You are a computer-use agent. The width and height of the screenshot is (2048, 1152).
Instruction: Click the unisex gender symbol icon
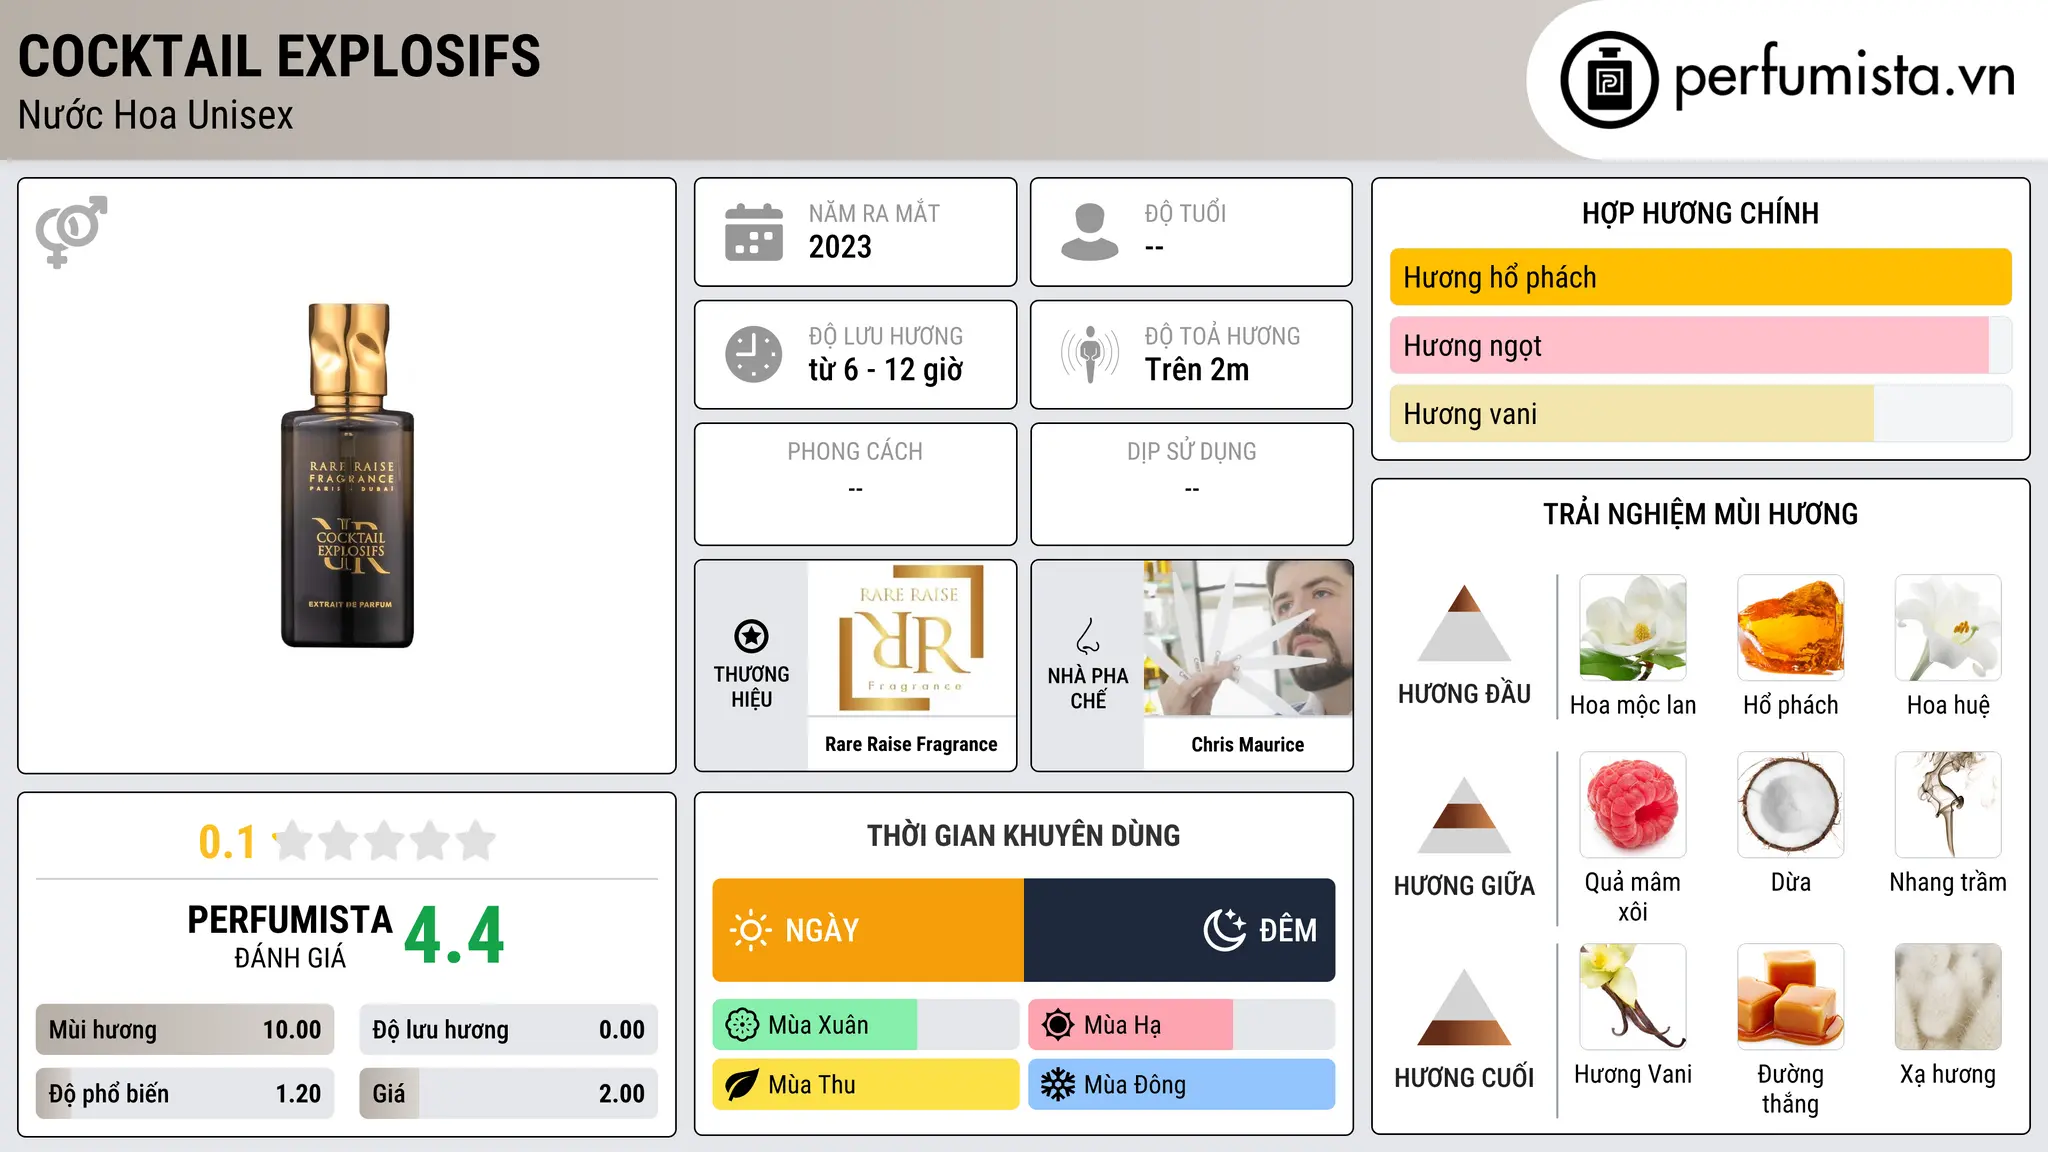71,231
